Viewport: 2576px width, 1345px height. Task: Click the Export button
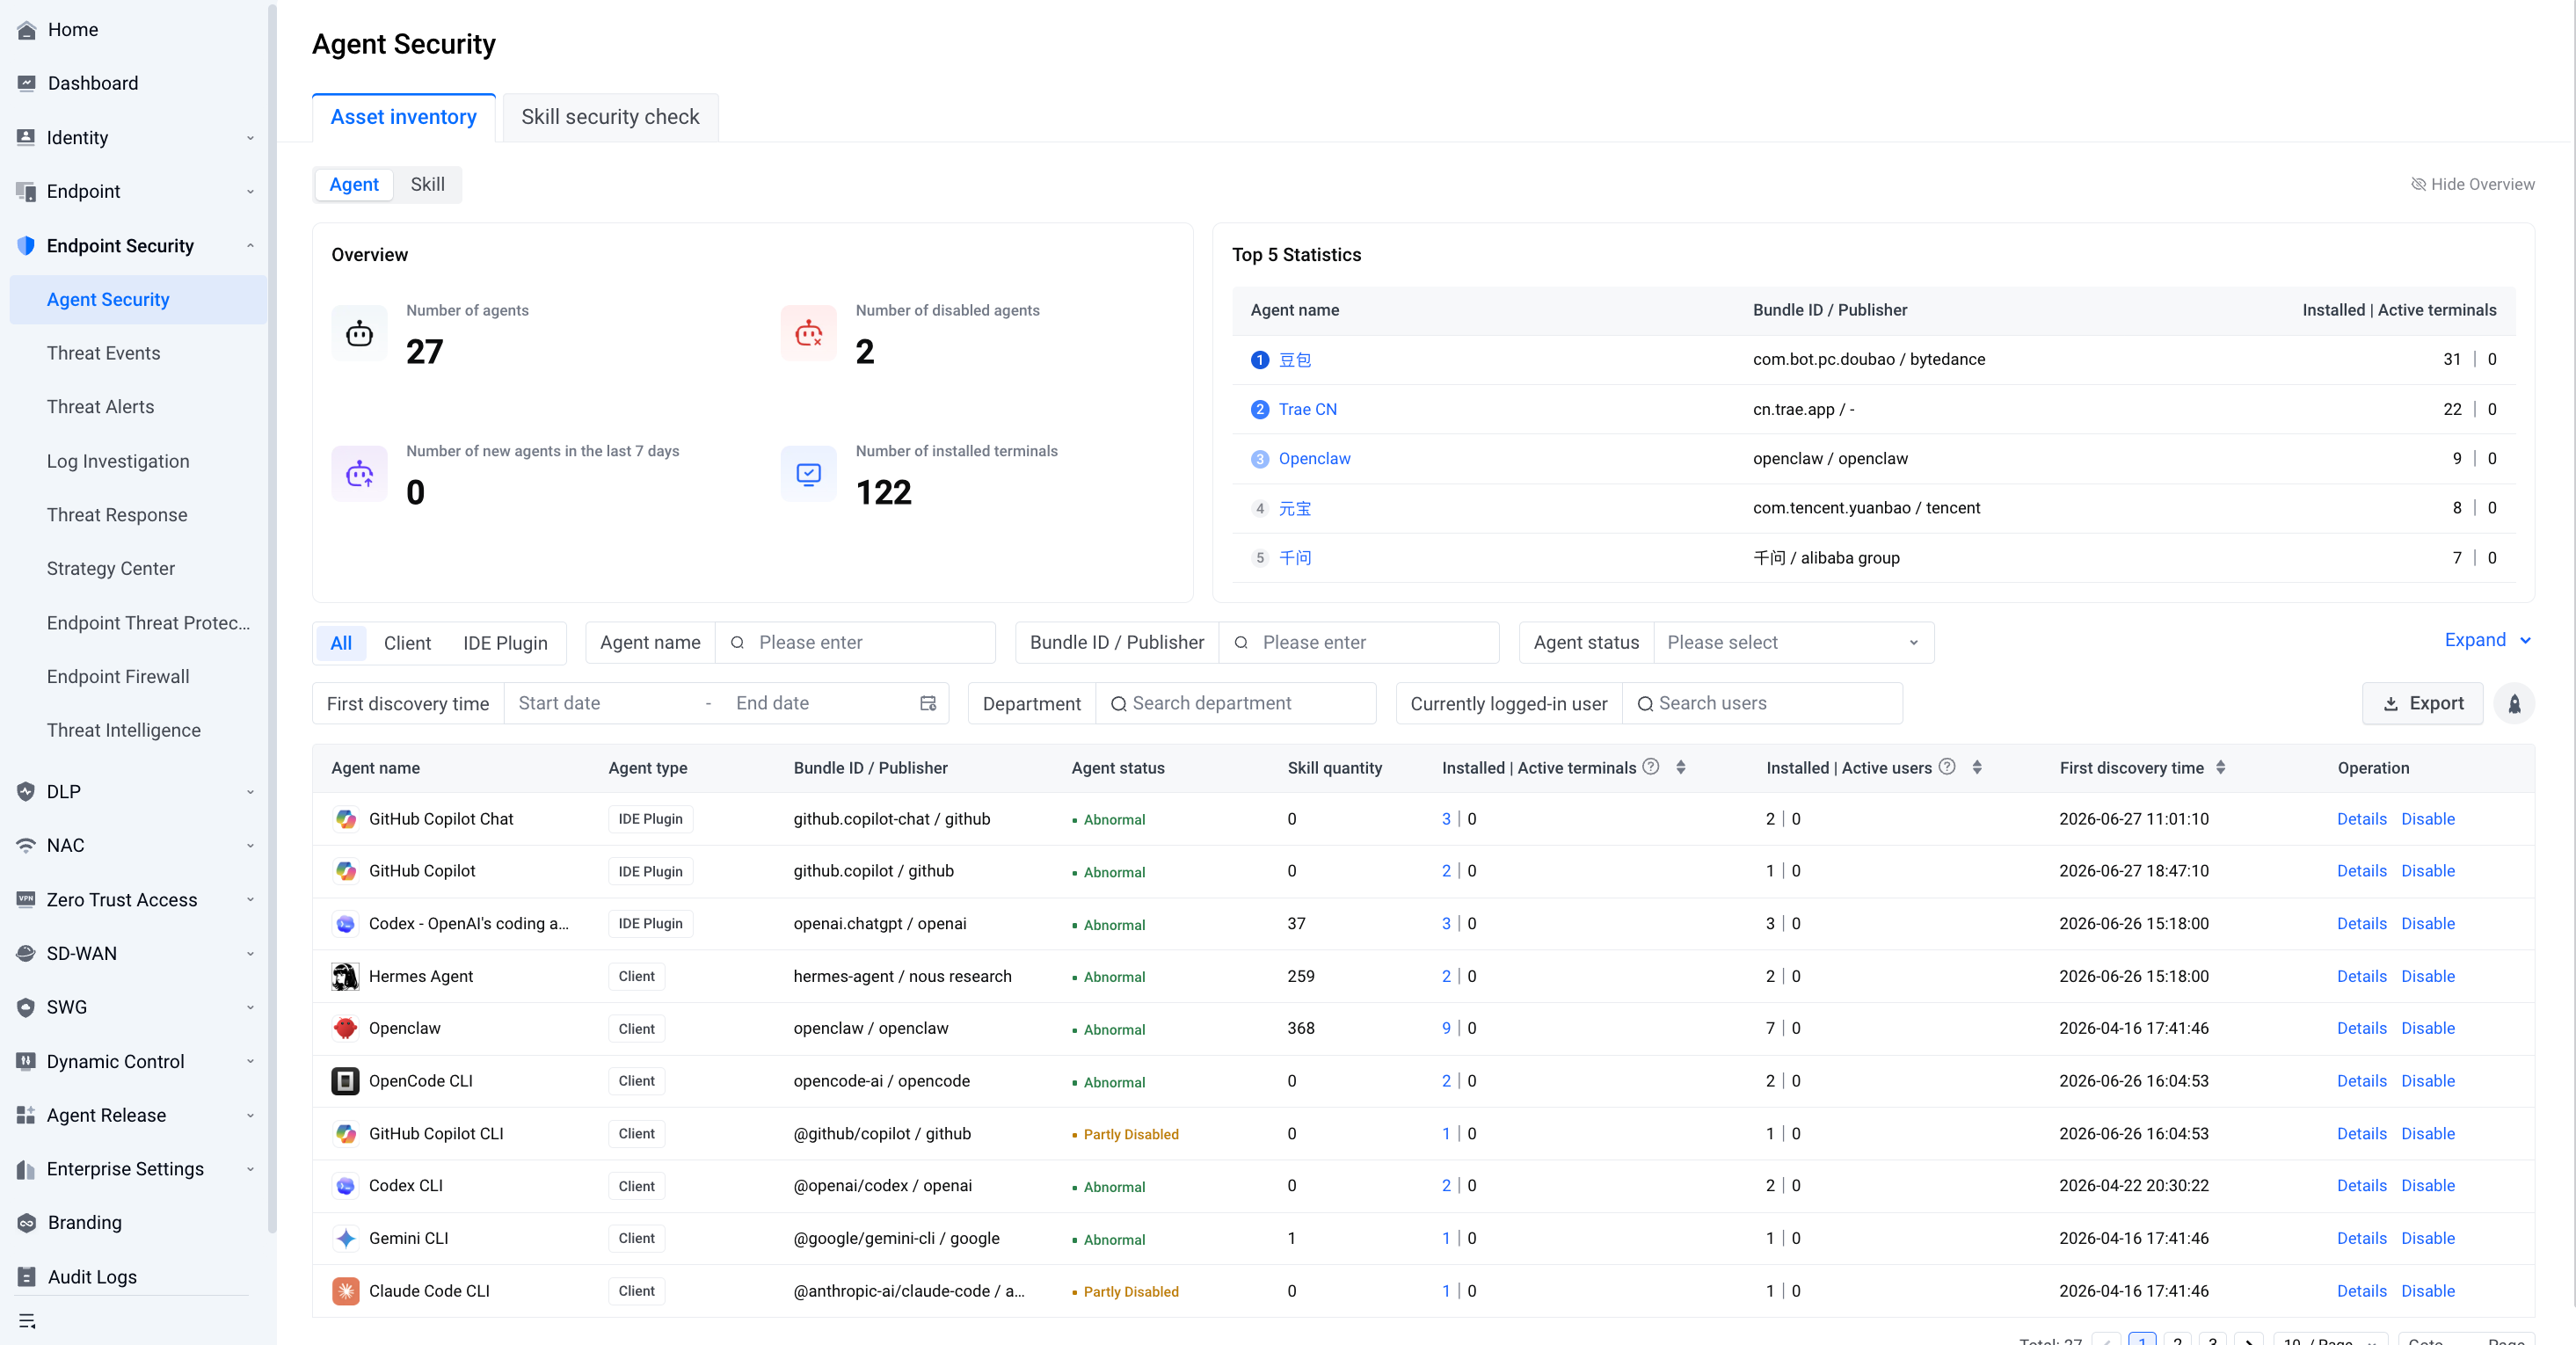[2422, 704]
